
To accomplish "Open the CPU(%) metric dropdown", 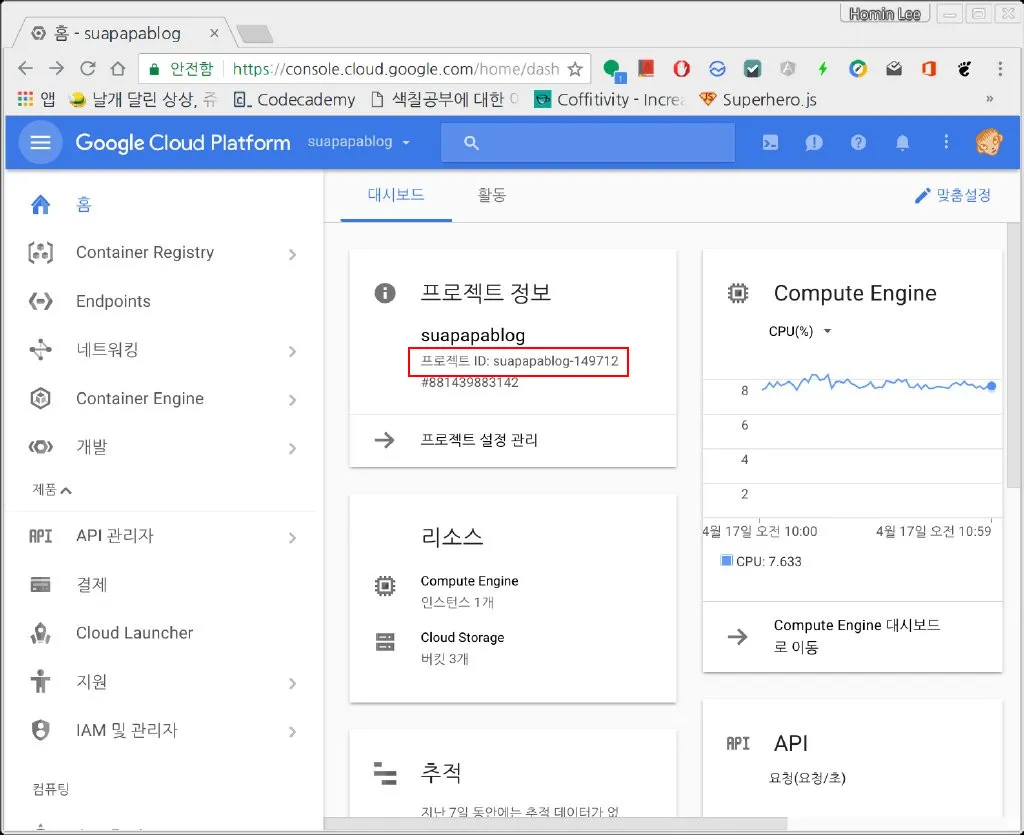I will point(799,331).
